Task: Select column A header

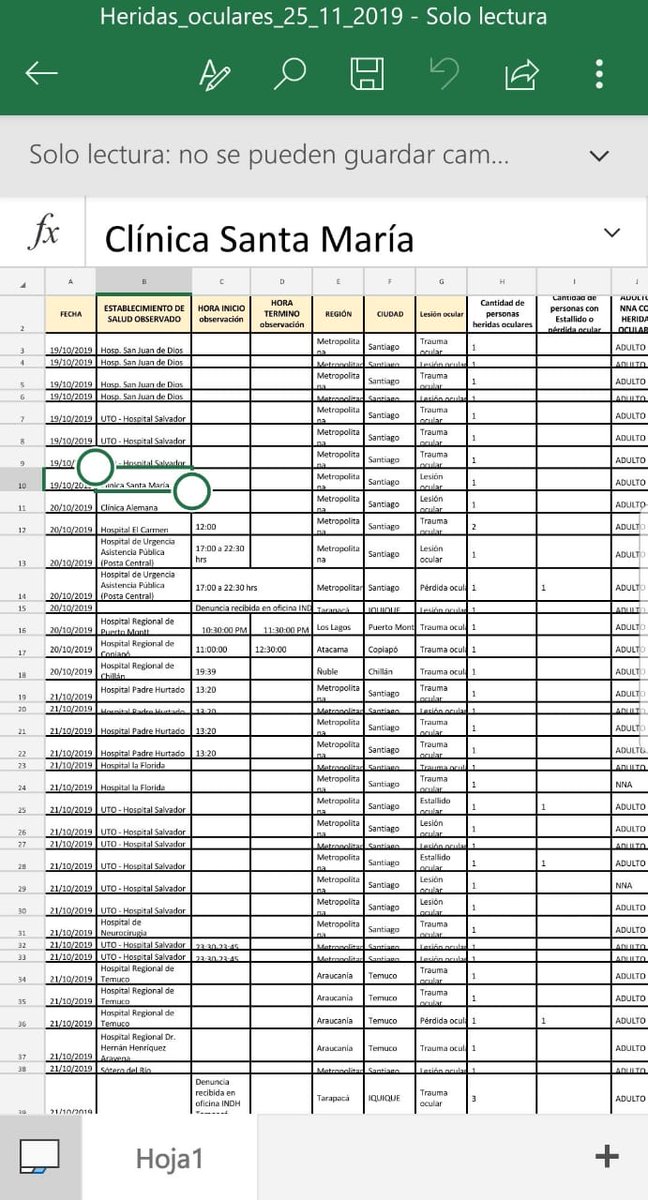Action: tap(70, 284)
